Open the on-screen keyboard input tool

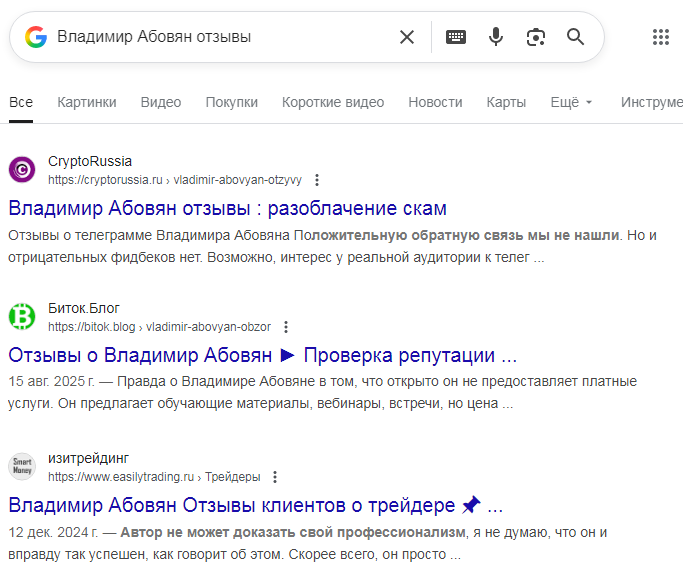coord(456,37)
